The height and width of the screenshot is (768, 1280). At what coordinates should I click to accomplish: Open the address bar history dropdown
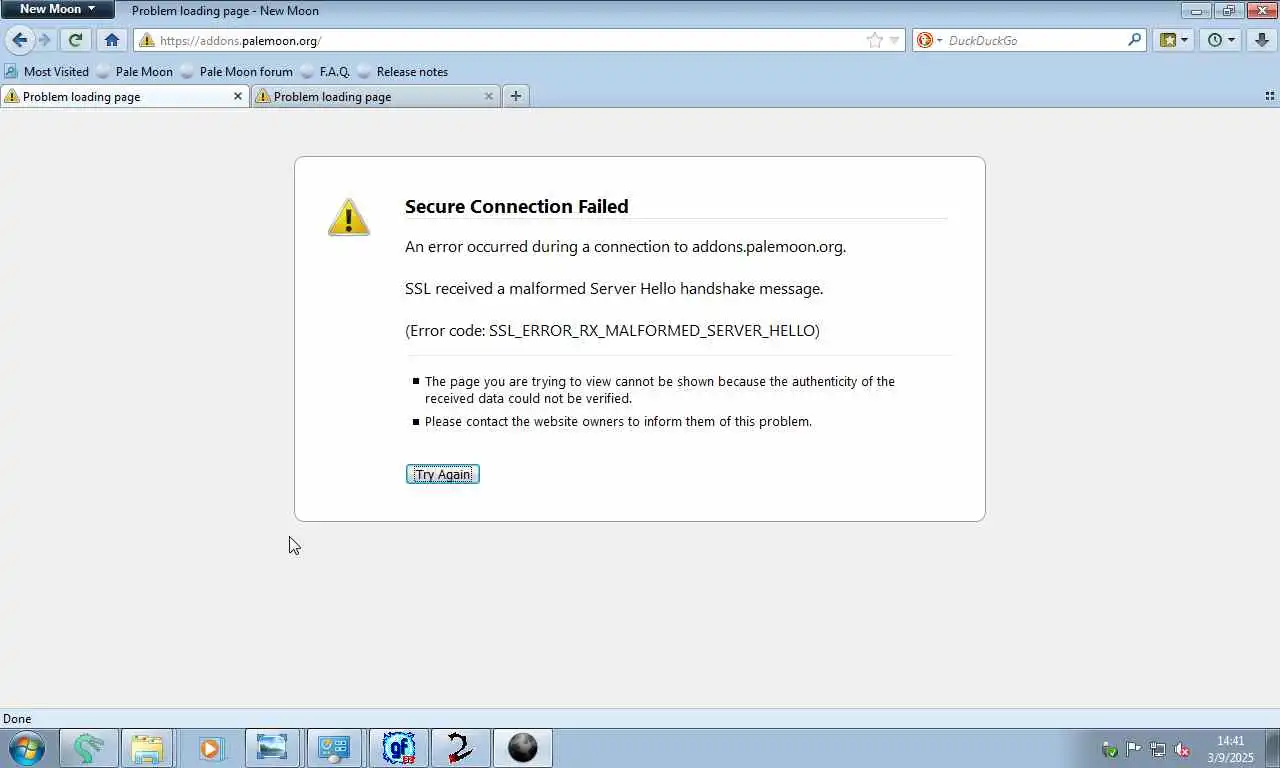[x=895, y=41]
